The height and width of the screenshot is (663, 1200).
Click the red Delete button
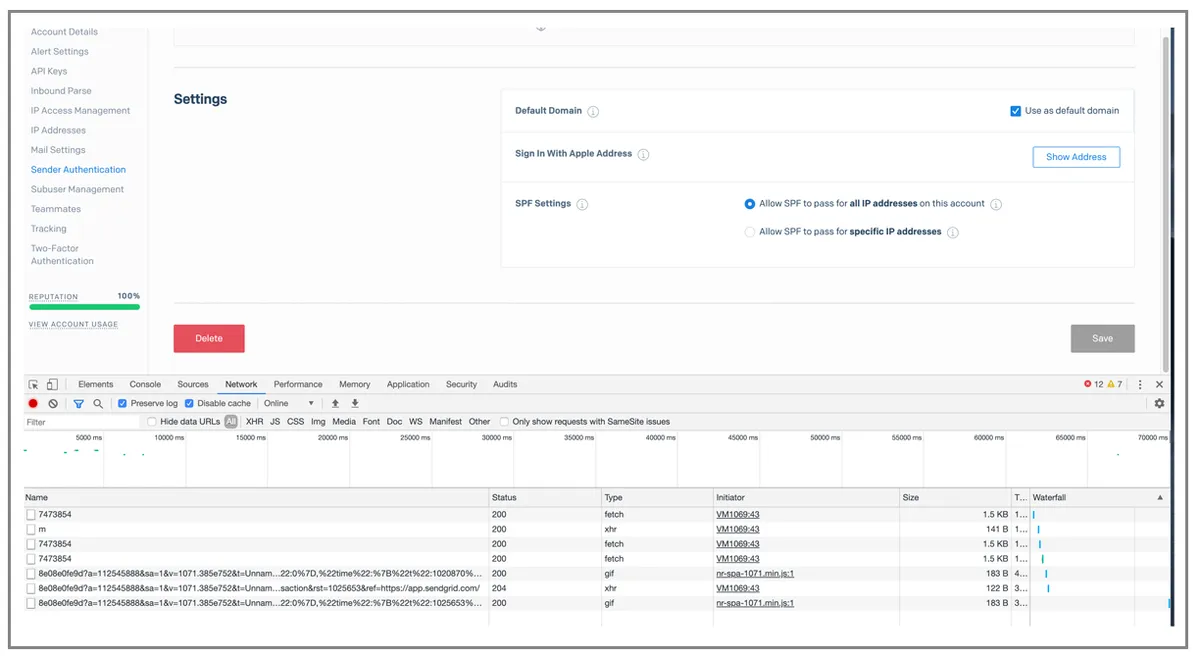click(209, 338)
